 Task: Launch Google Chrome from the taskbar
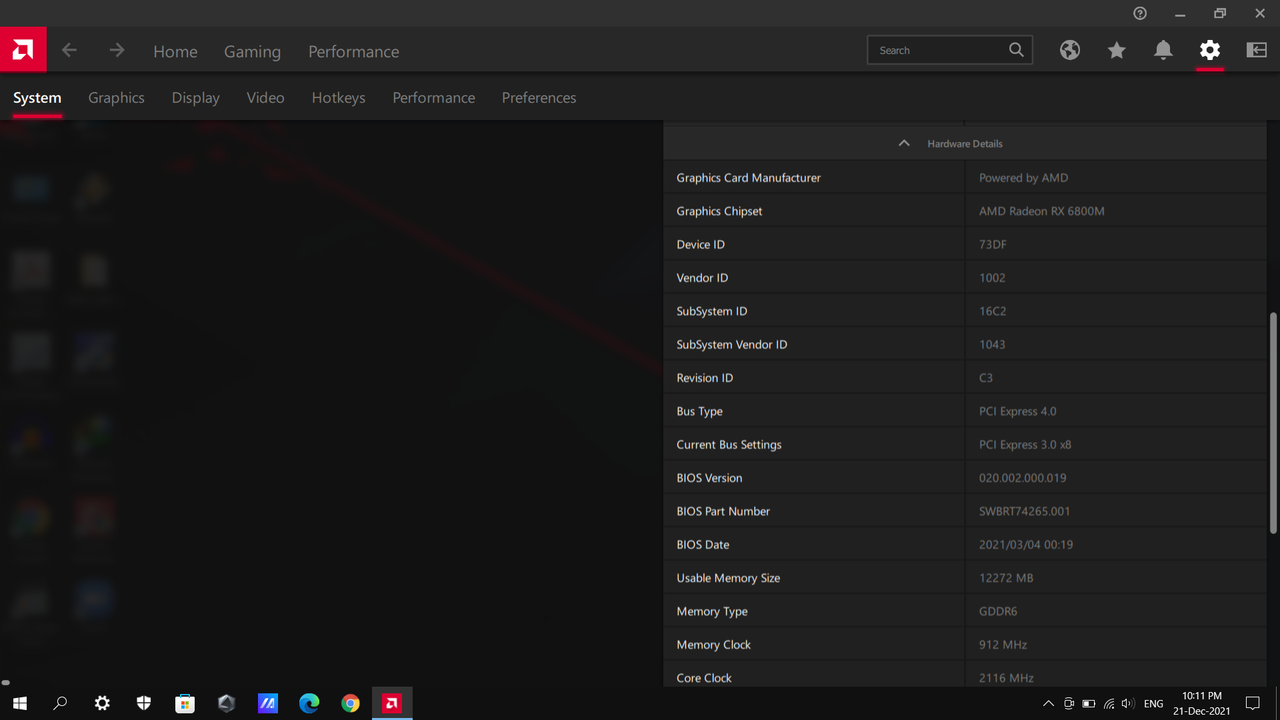coord(350,703)
